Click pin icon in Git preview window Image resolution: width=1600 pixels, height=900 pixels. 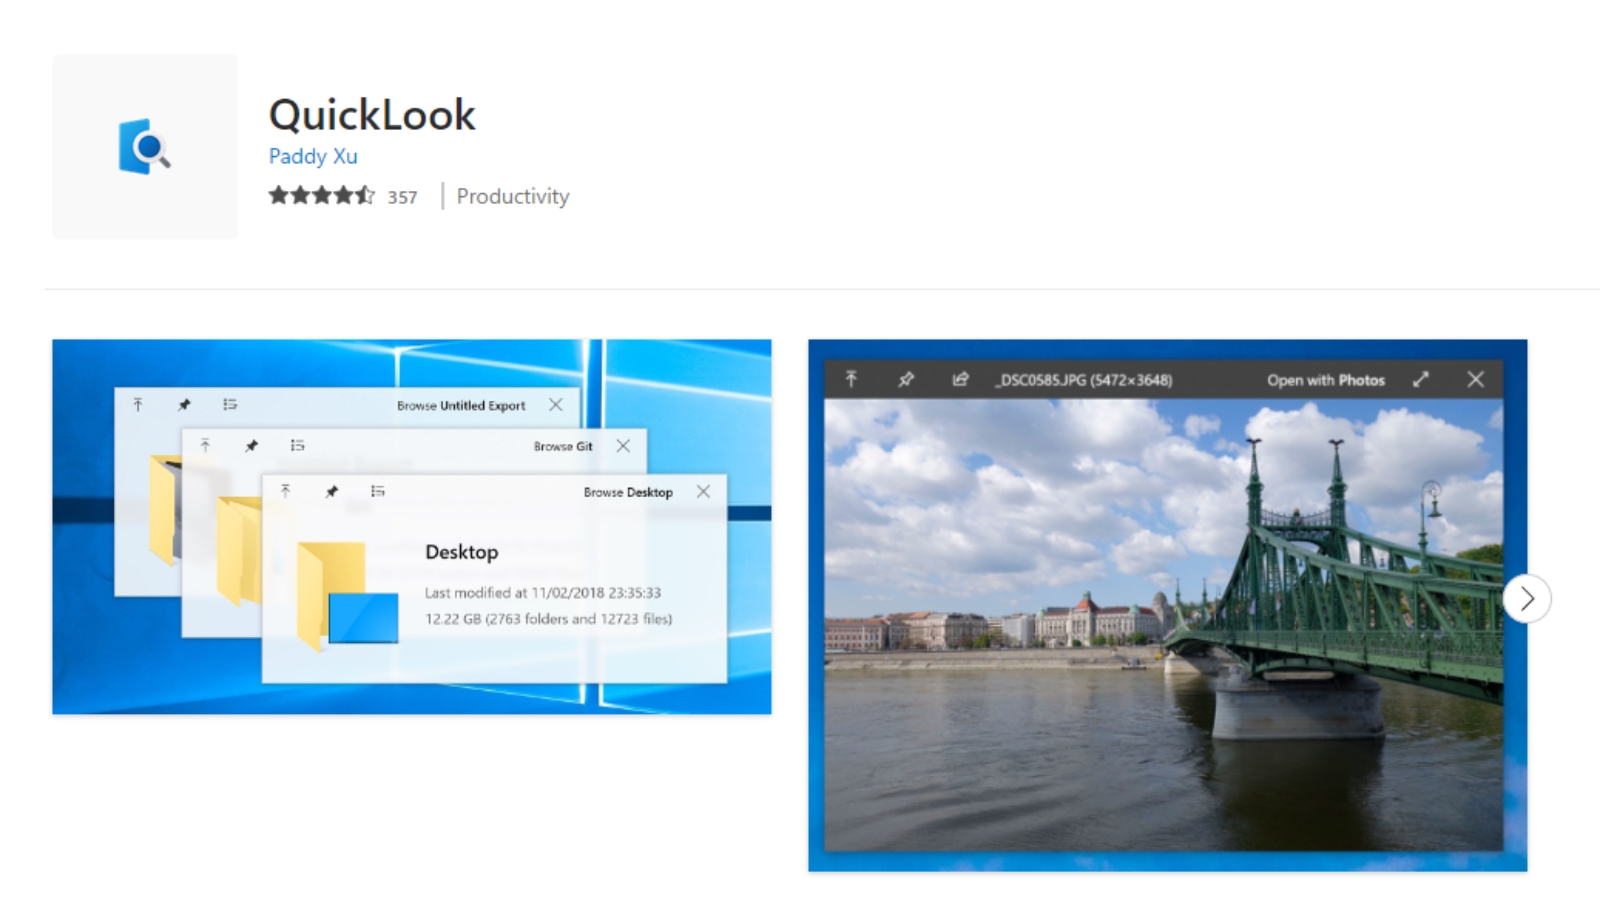(x=251, y=446)
